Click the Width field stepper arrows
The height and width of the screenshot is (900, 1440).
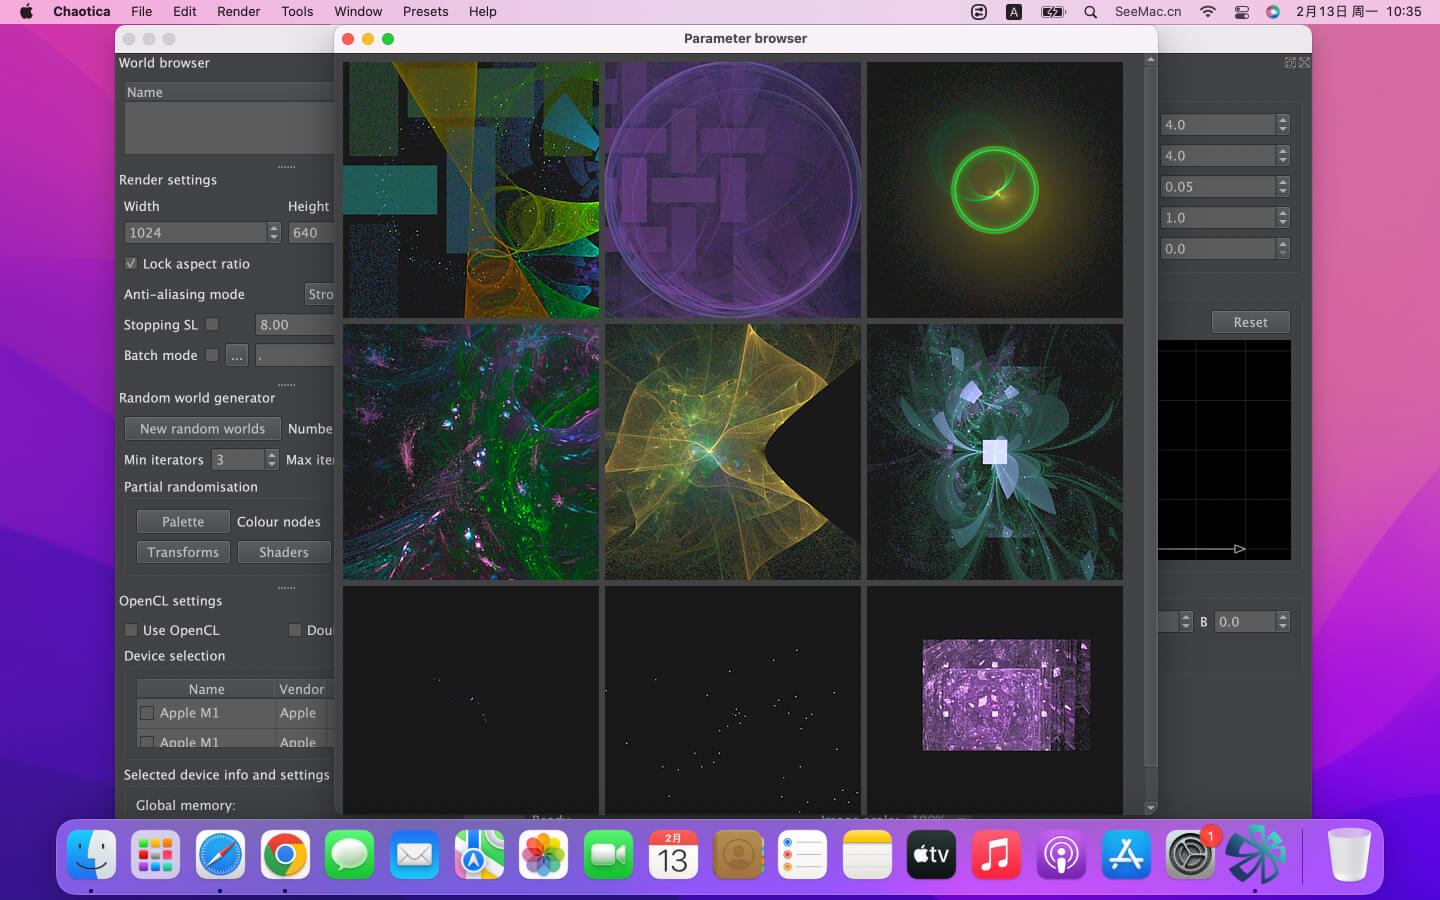pyautogui.click(x=274, y=232)
